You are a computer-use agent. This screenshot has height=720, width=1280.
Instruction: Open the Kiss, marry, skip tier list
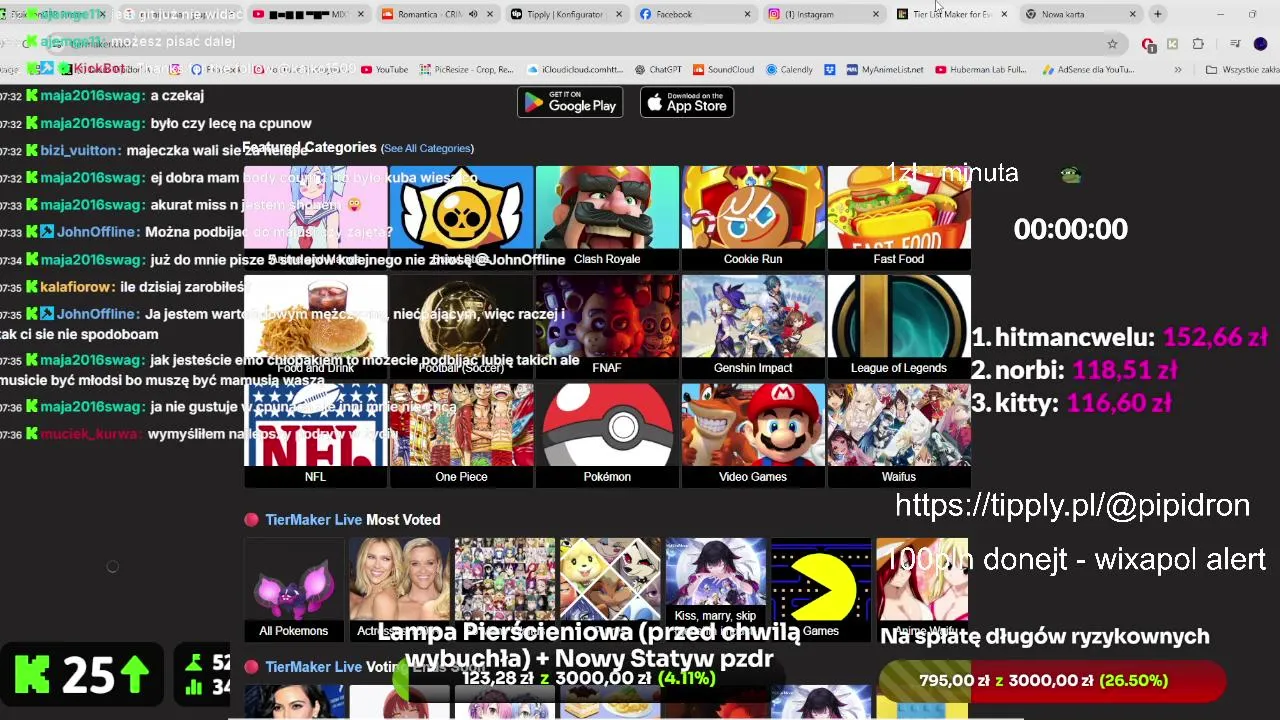click(x=715, y=589)
